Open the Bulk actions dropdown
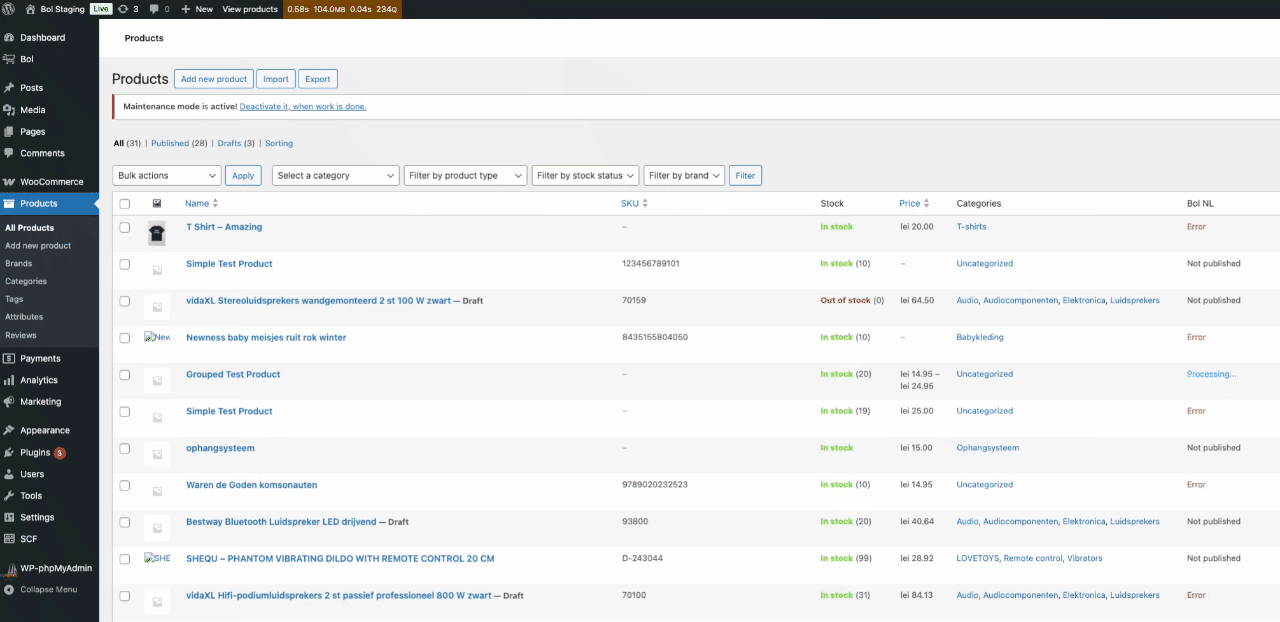Screen dimensions: 1280x622 [x=166, y=176]
